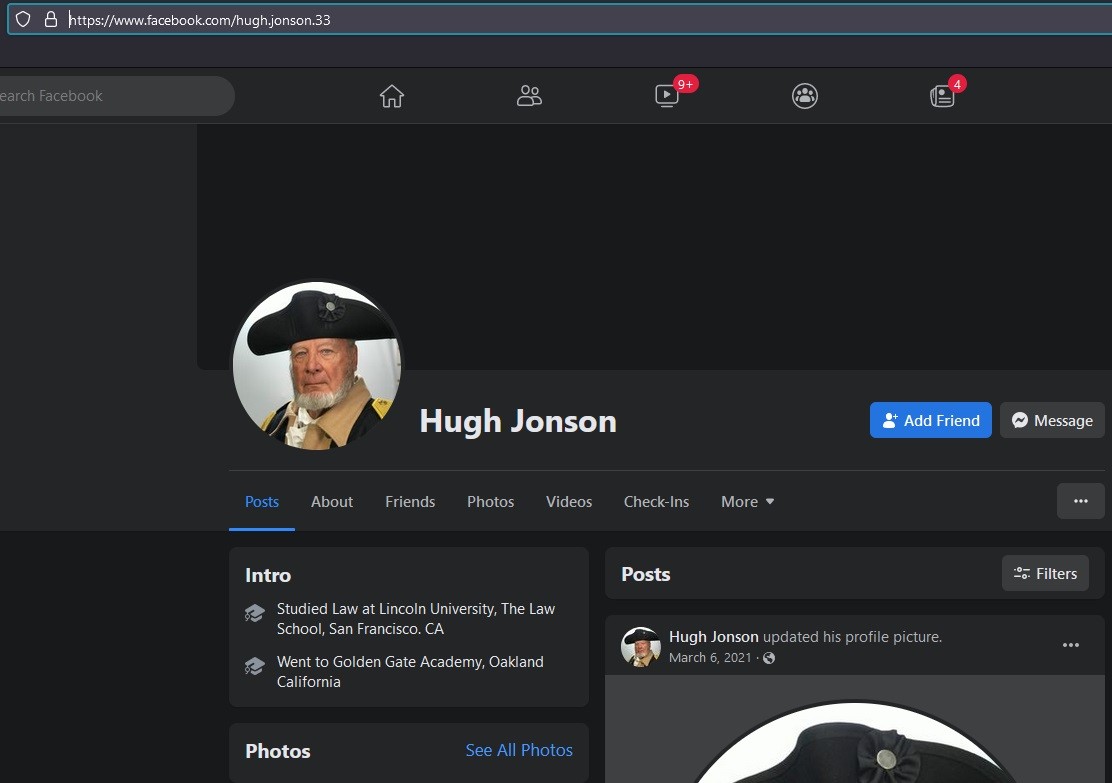Expand the More dropdown tab

coord(747,502)
